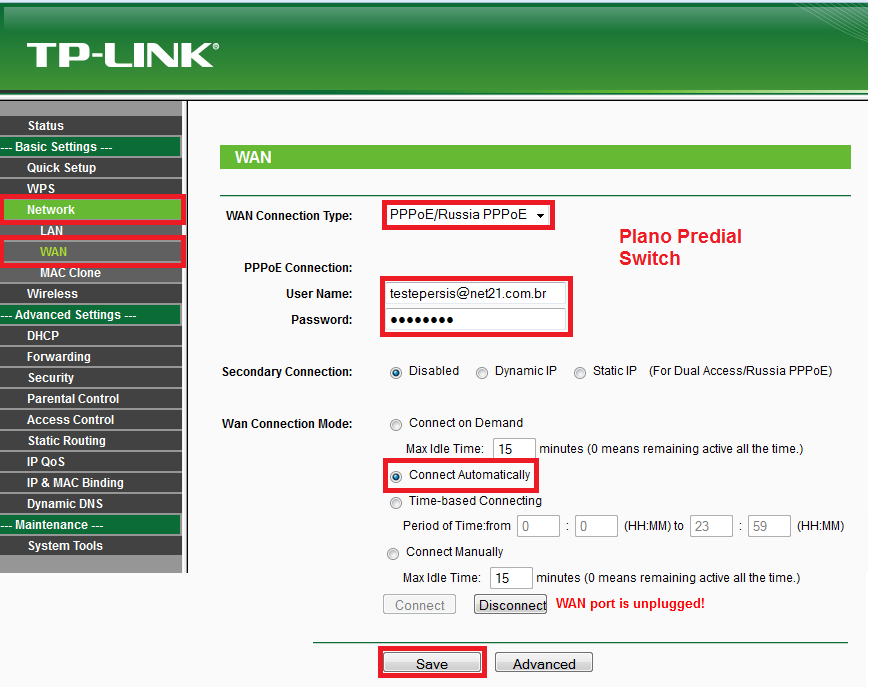Screen dimensions: 885x687
Task: Open Quick Setup menu item
Action: tap(91, 168)
